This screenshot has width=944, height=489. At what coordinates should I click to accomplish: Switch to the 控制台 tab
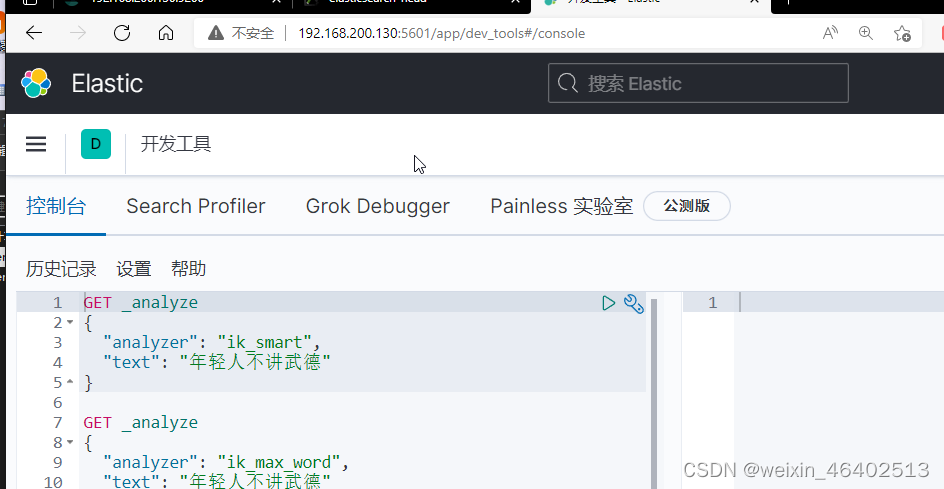click(x=56, y=206)
